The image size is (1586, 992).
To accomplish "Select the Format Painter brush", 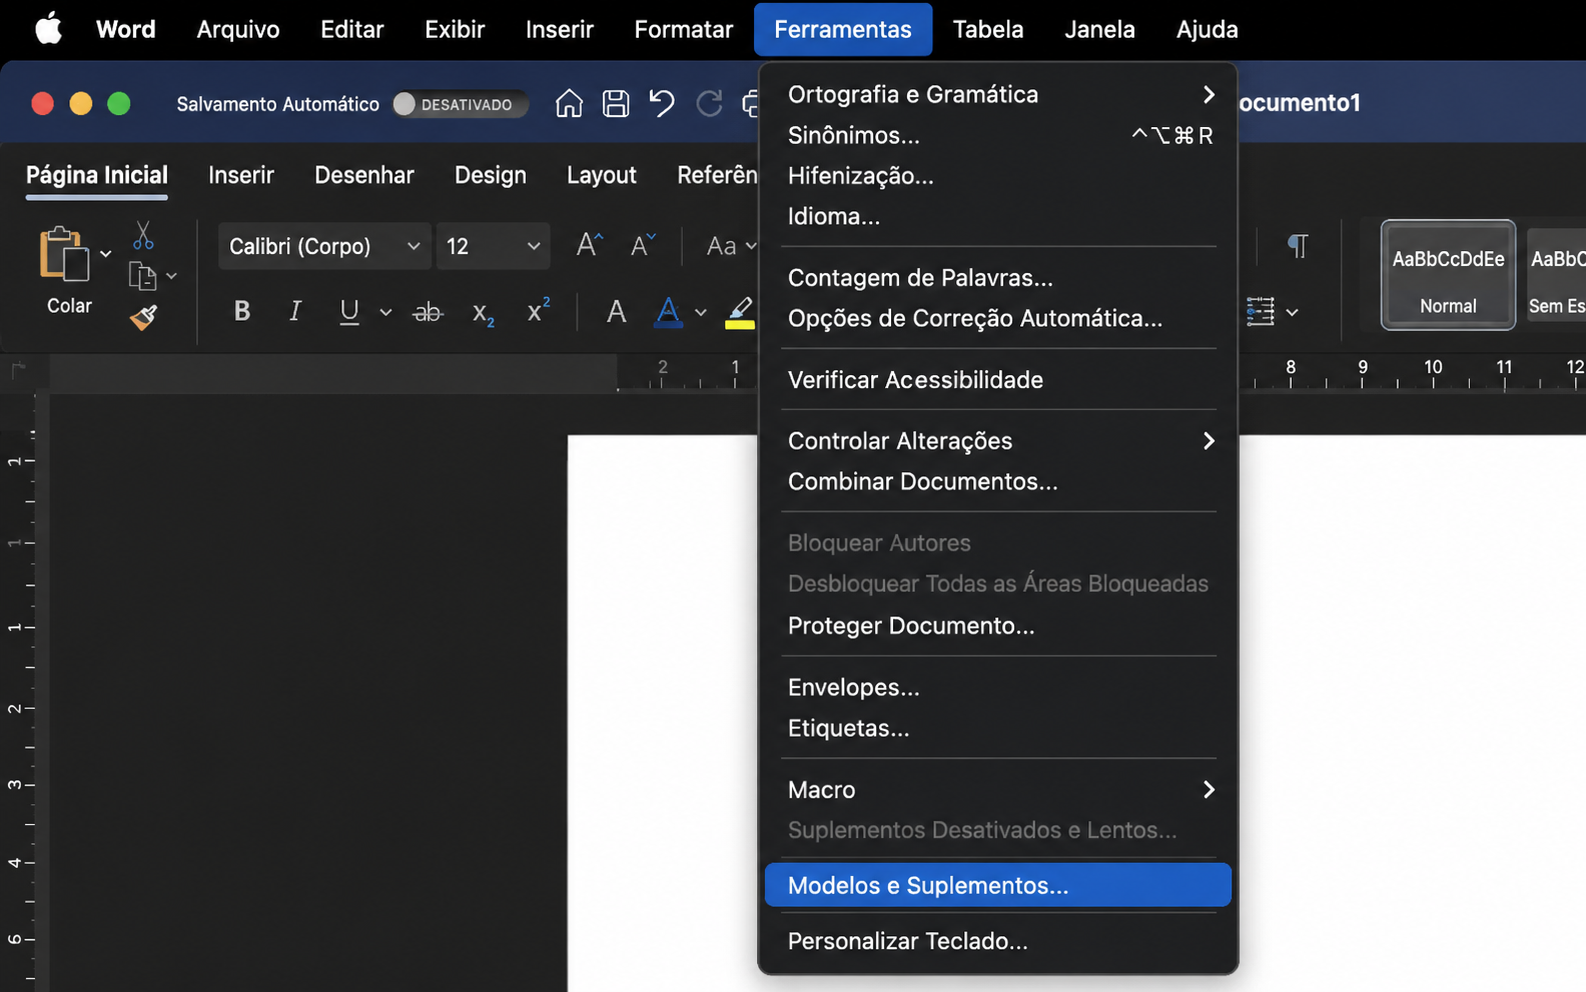I will [x=143, y=317].
